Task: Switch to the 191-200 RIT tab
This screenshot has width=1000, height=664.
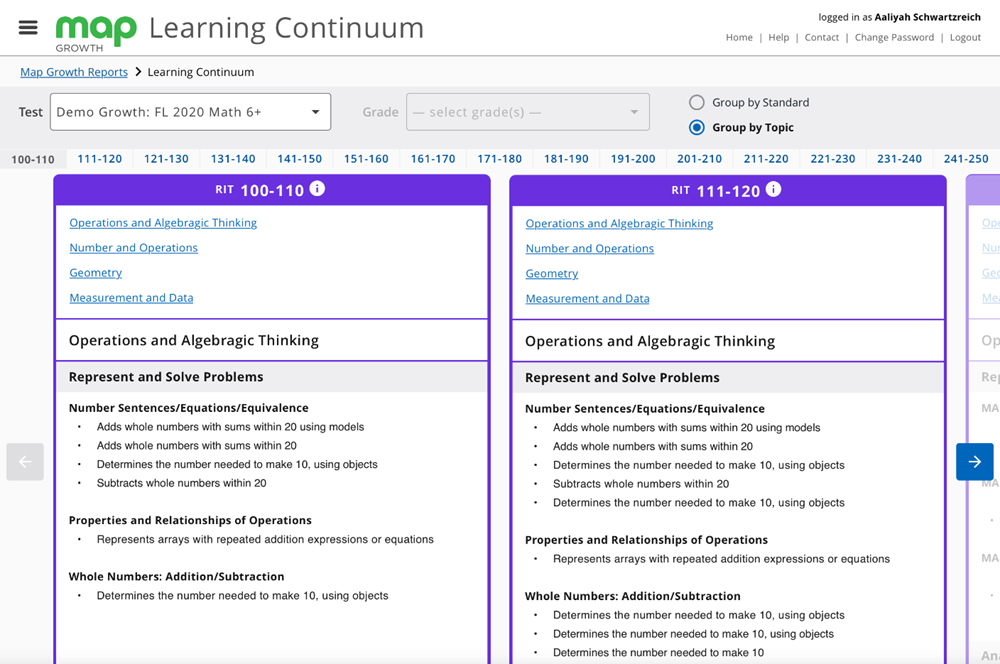Action: 633,159
